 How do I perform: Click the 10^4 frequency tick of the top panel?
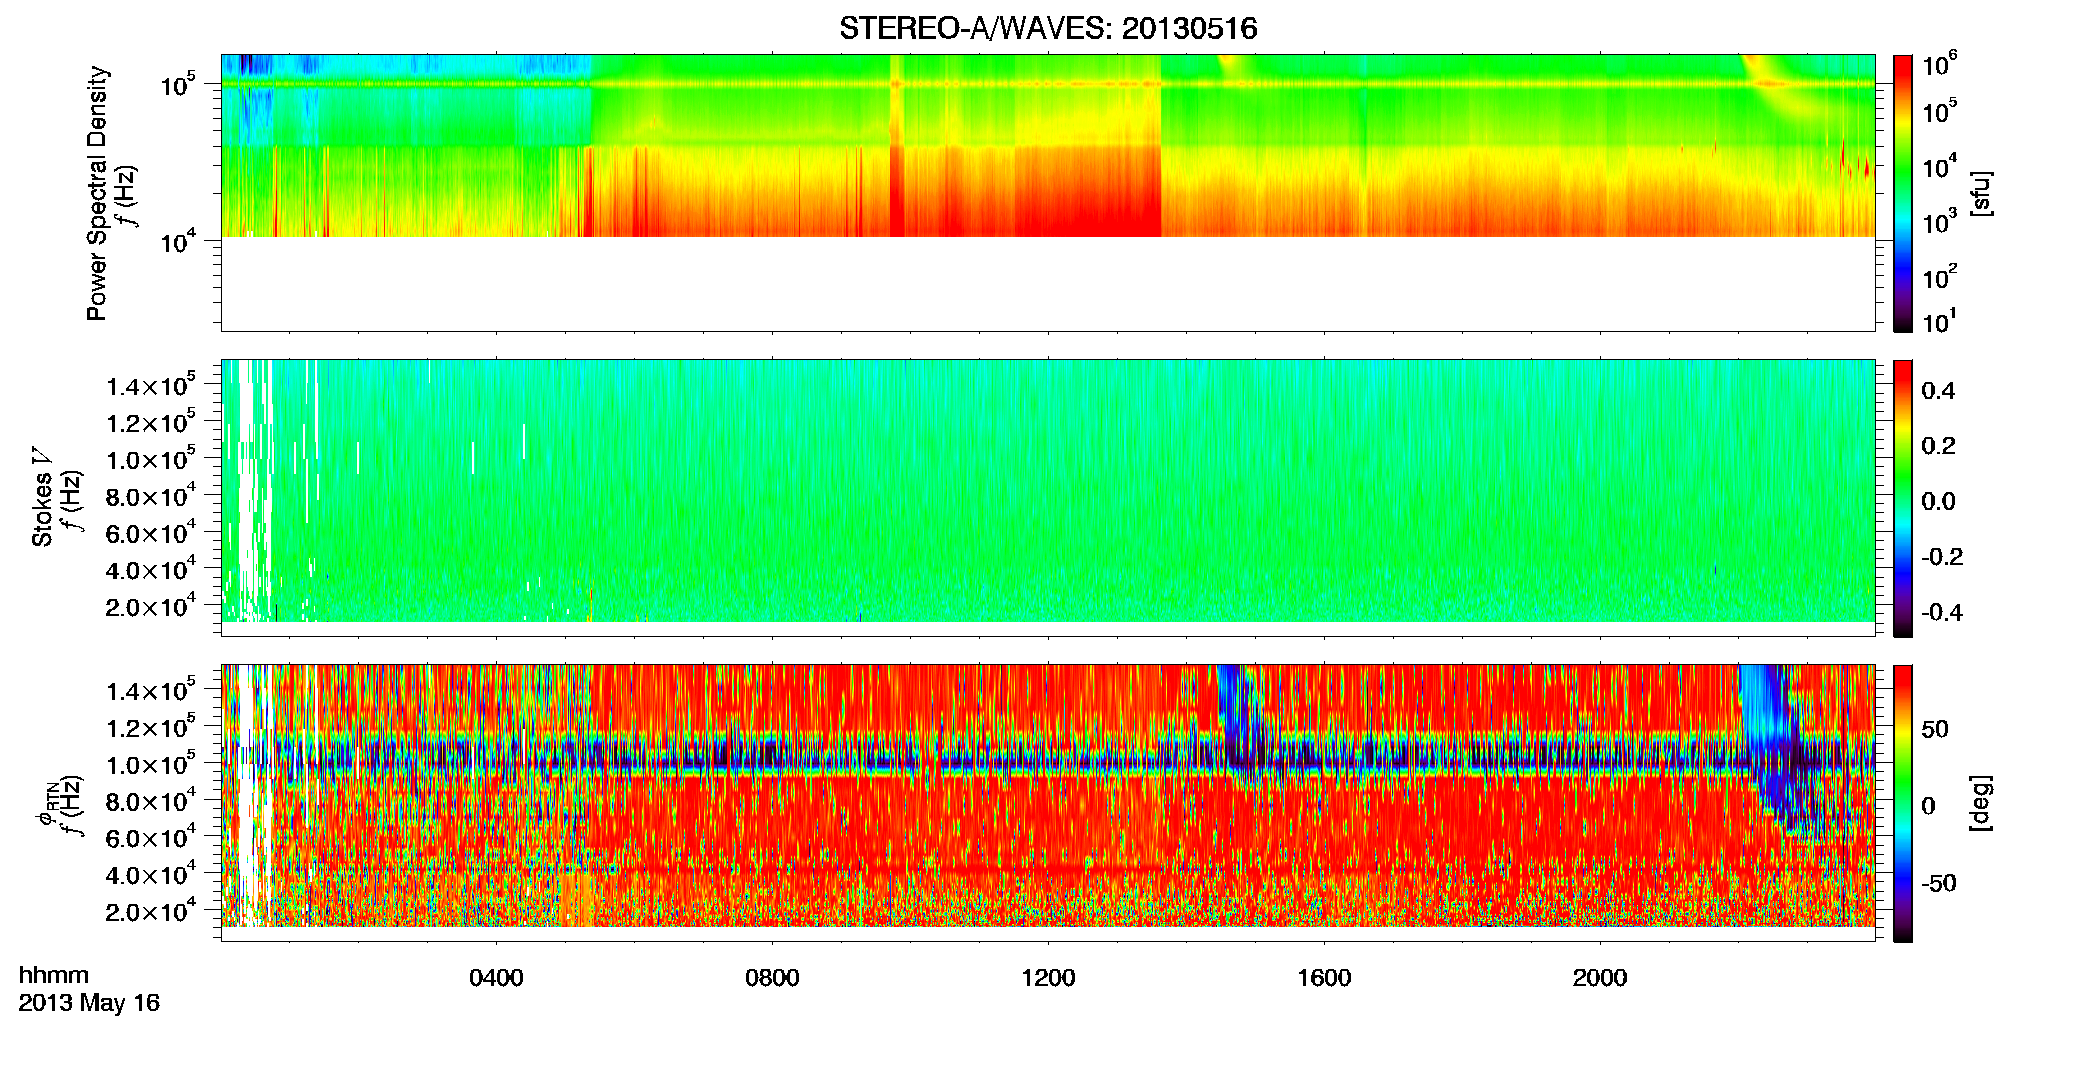pyautogui.click(x=177, y=241)
